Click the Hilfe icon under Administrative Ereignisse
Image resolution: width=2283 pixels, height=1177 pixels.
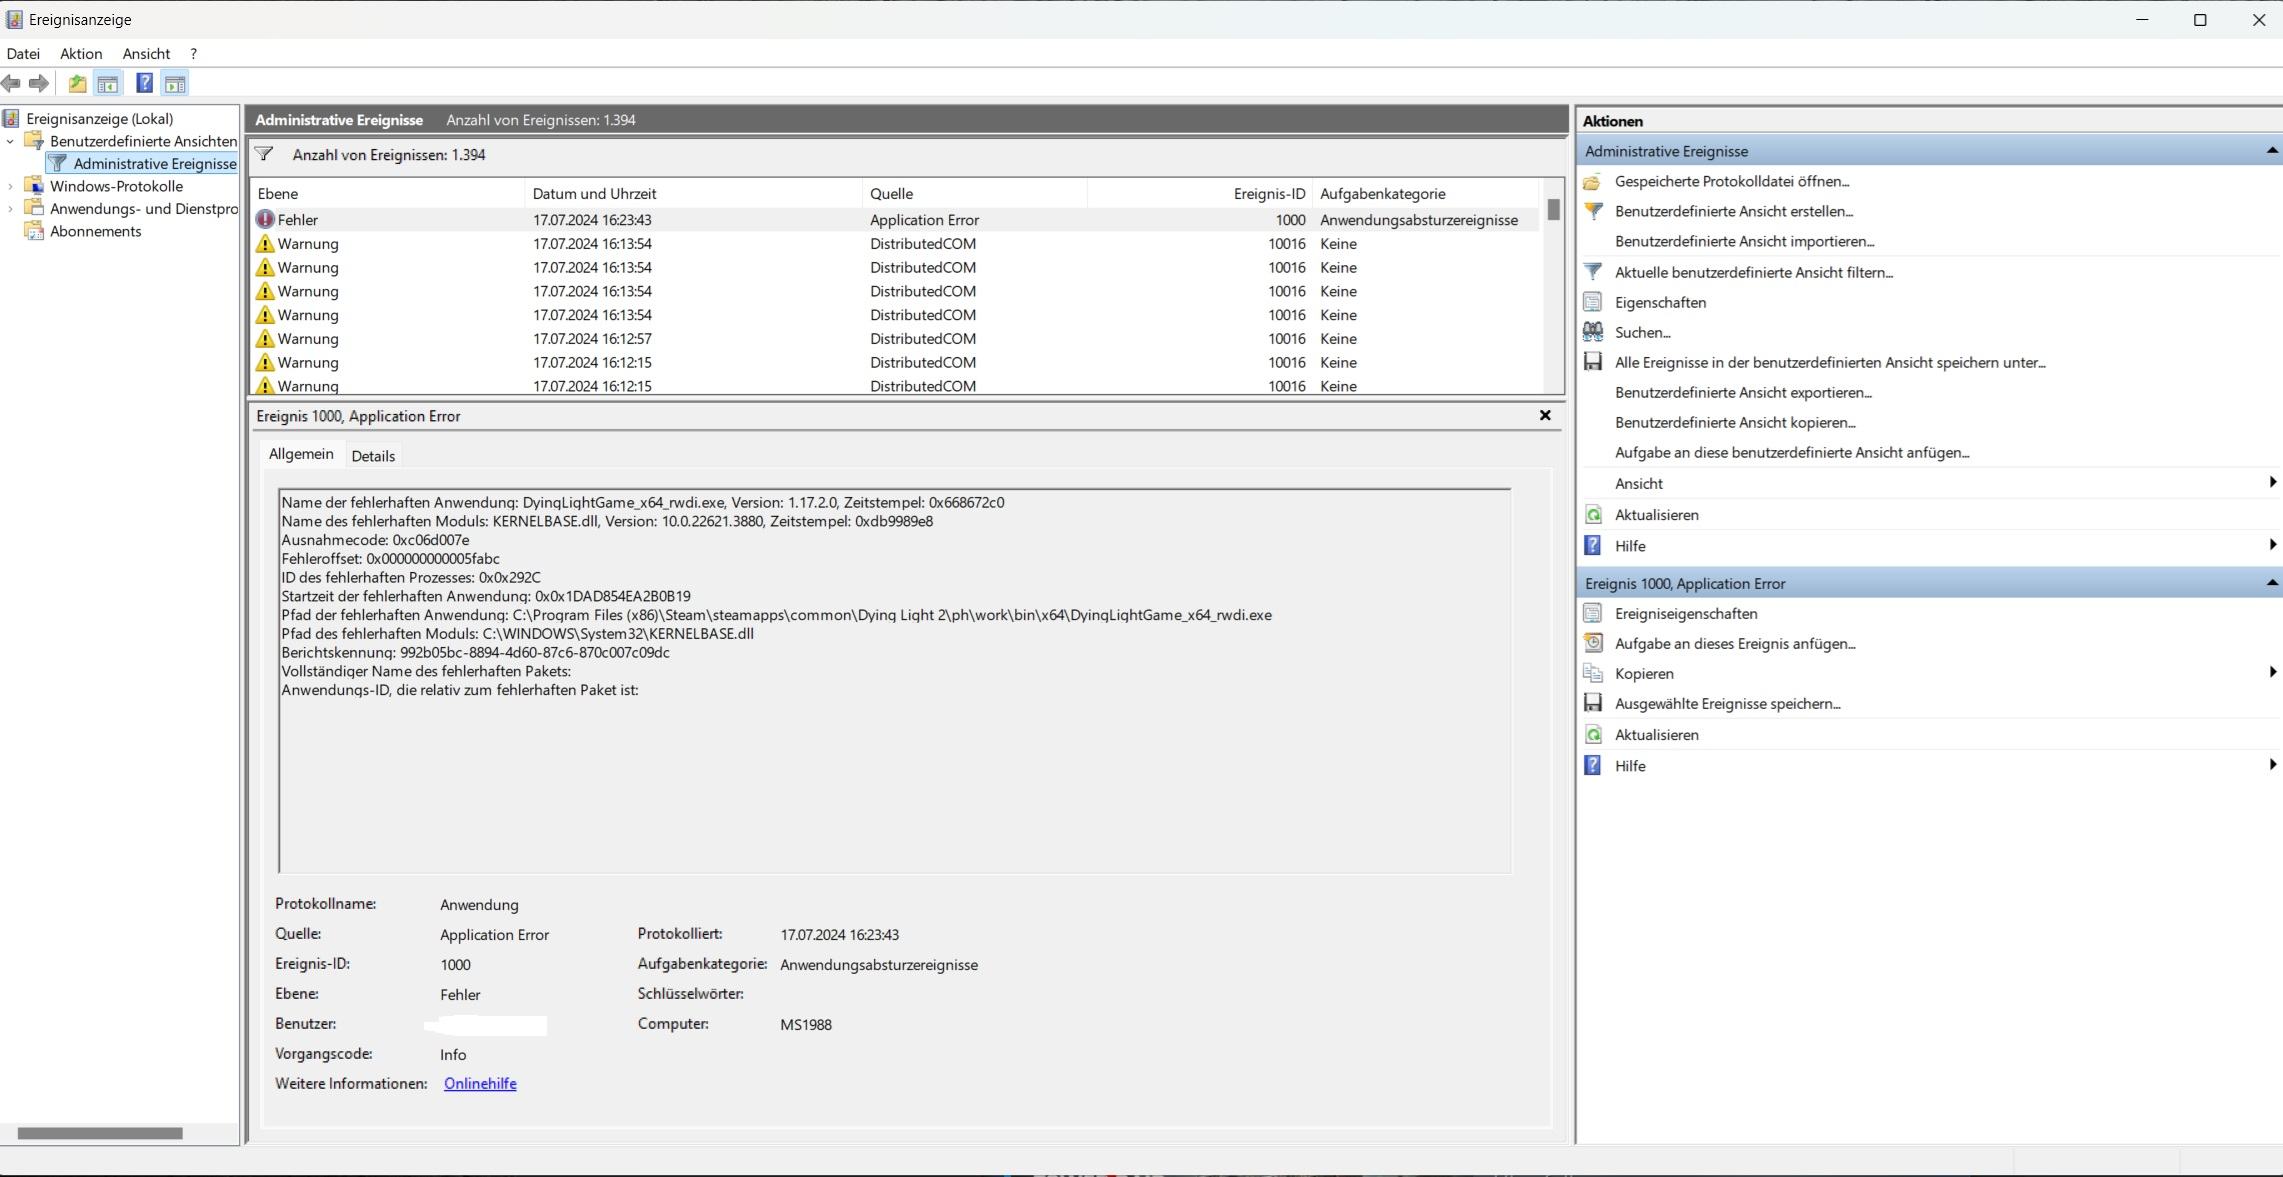[x=1593, y=546]
